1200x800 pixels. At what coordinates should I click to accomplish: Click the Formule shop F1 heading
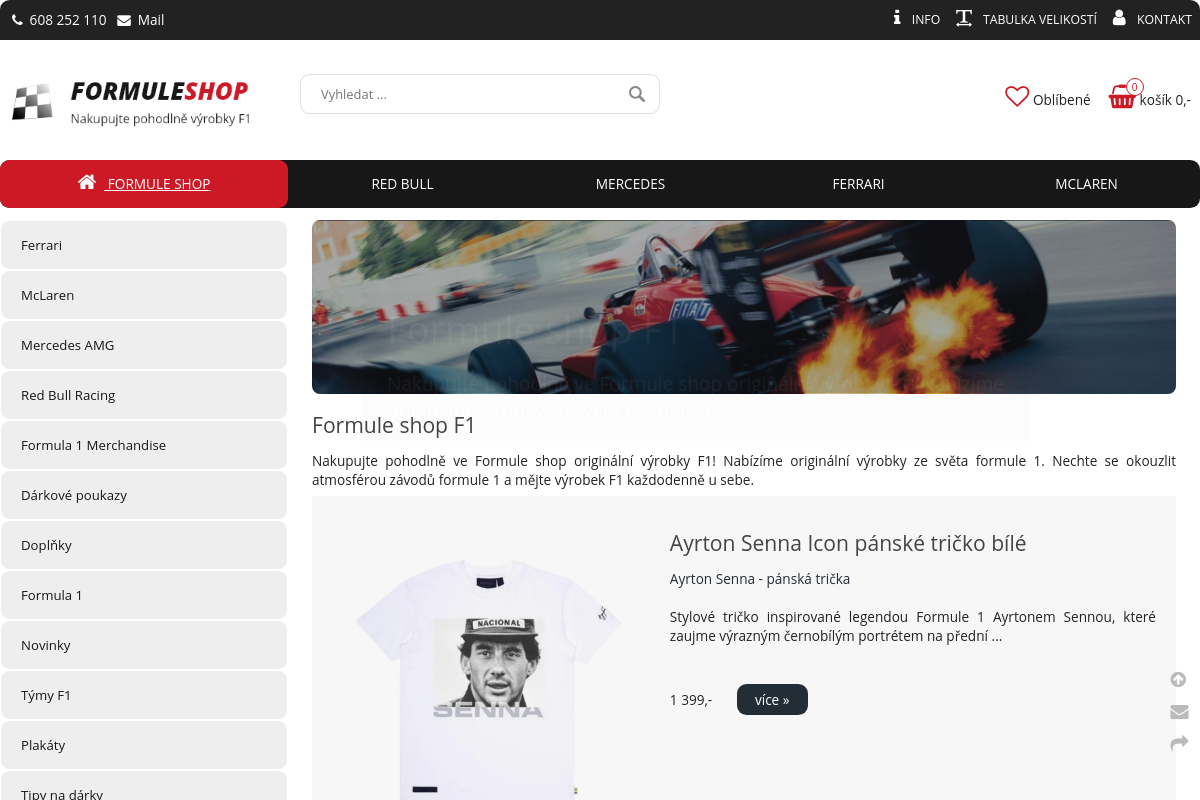coord(394,425)
